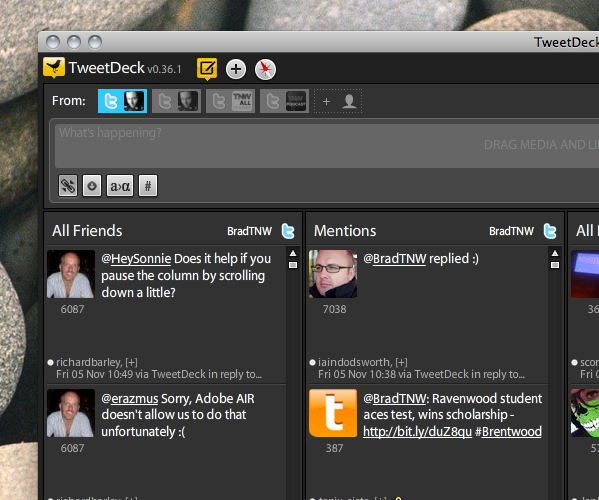599x500 pixels.
Task: Click the Twitter icon in All Friends header
Action: (288, 231)
